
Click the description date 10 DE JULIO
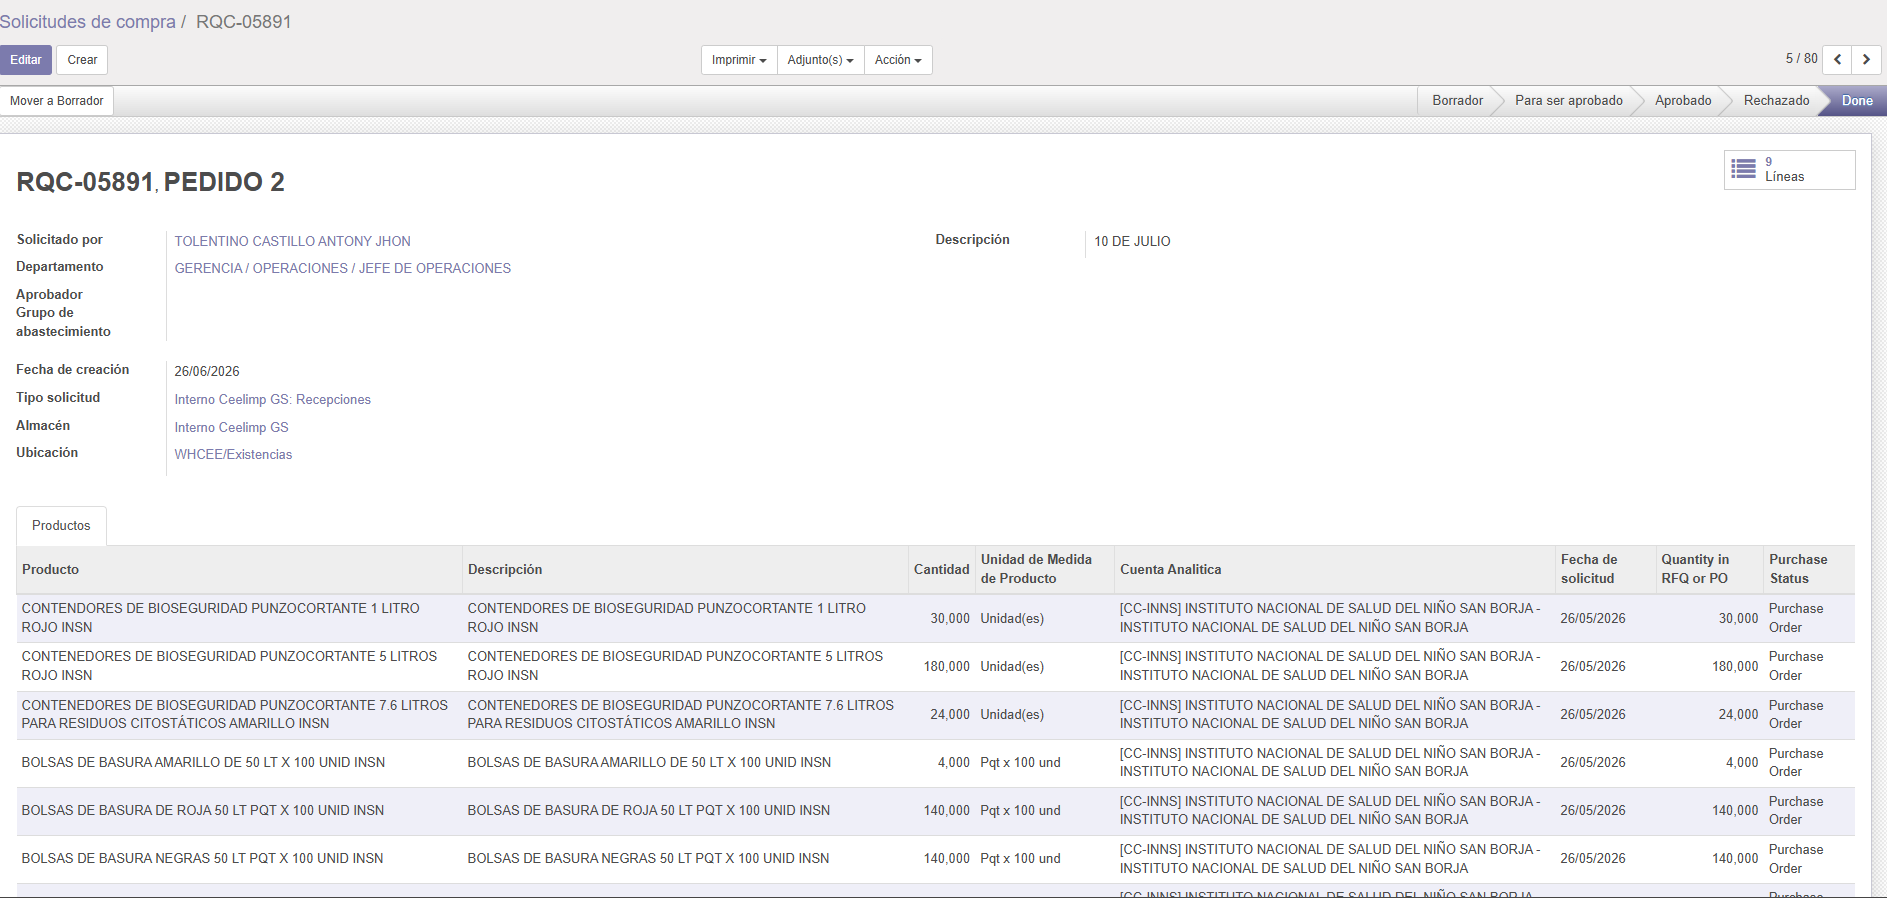pyautogui.click(x=1132, y=241)
